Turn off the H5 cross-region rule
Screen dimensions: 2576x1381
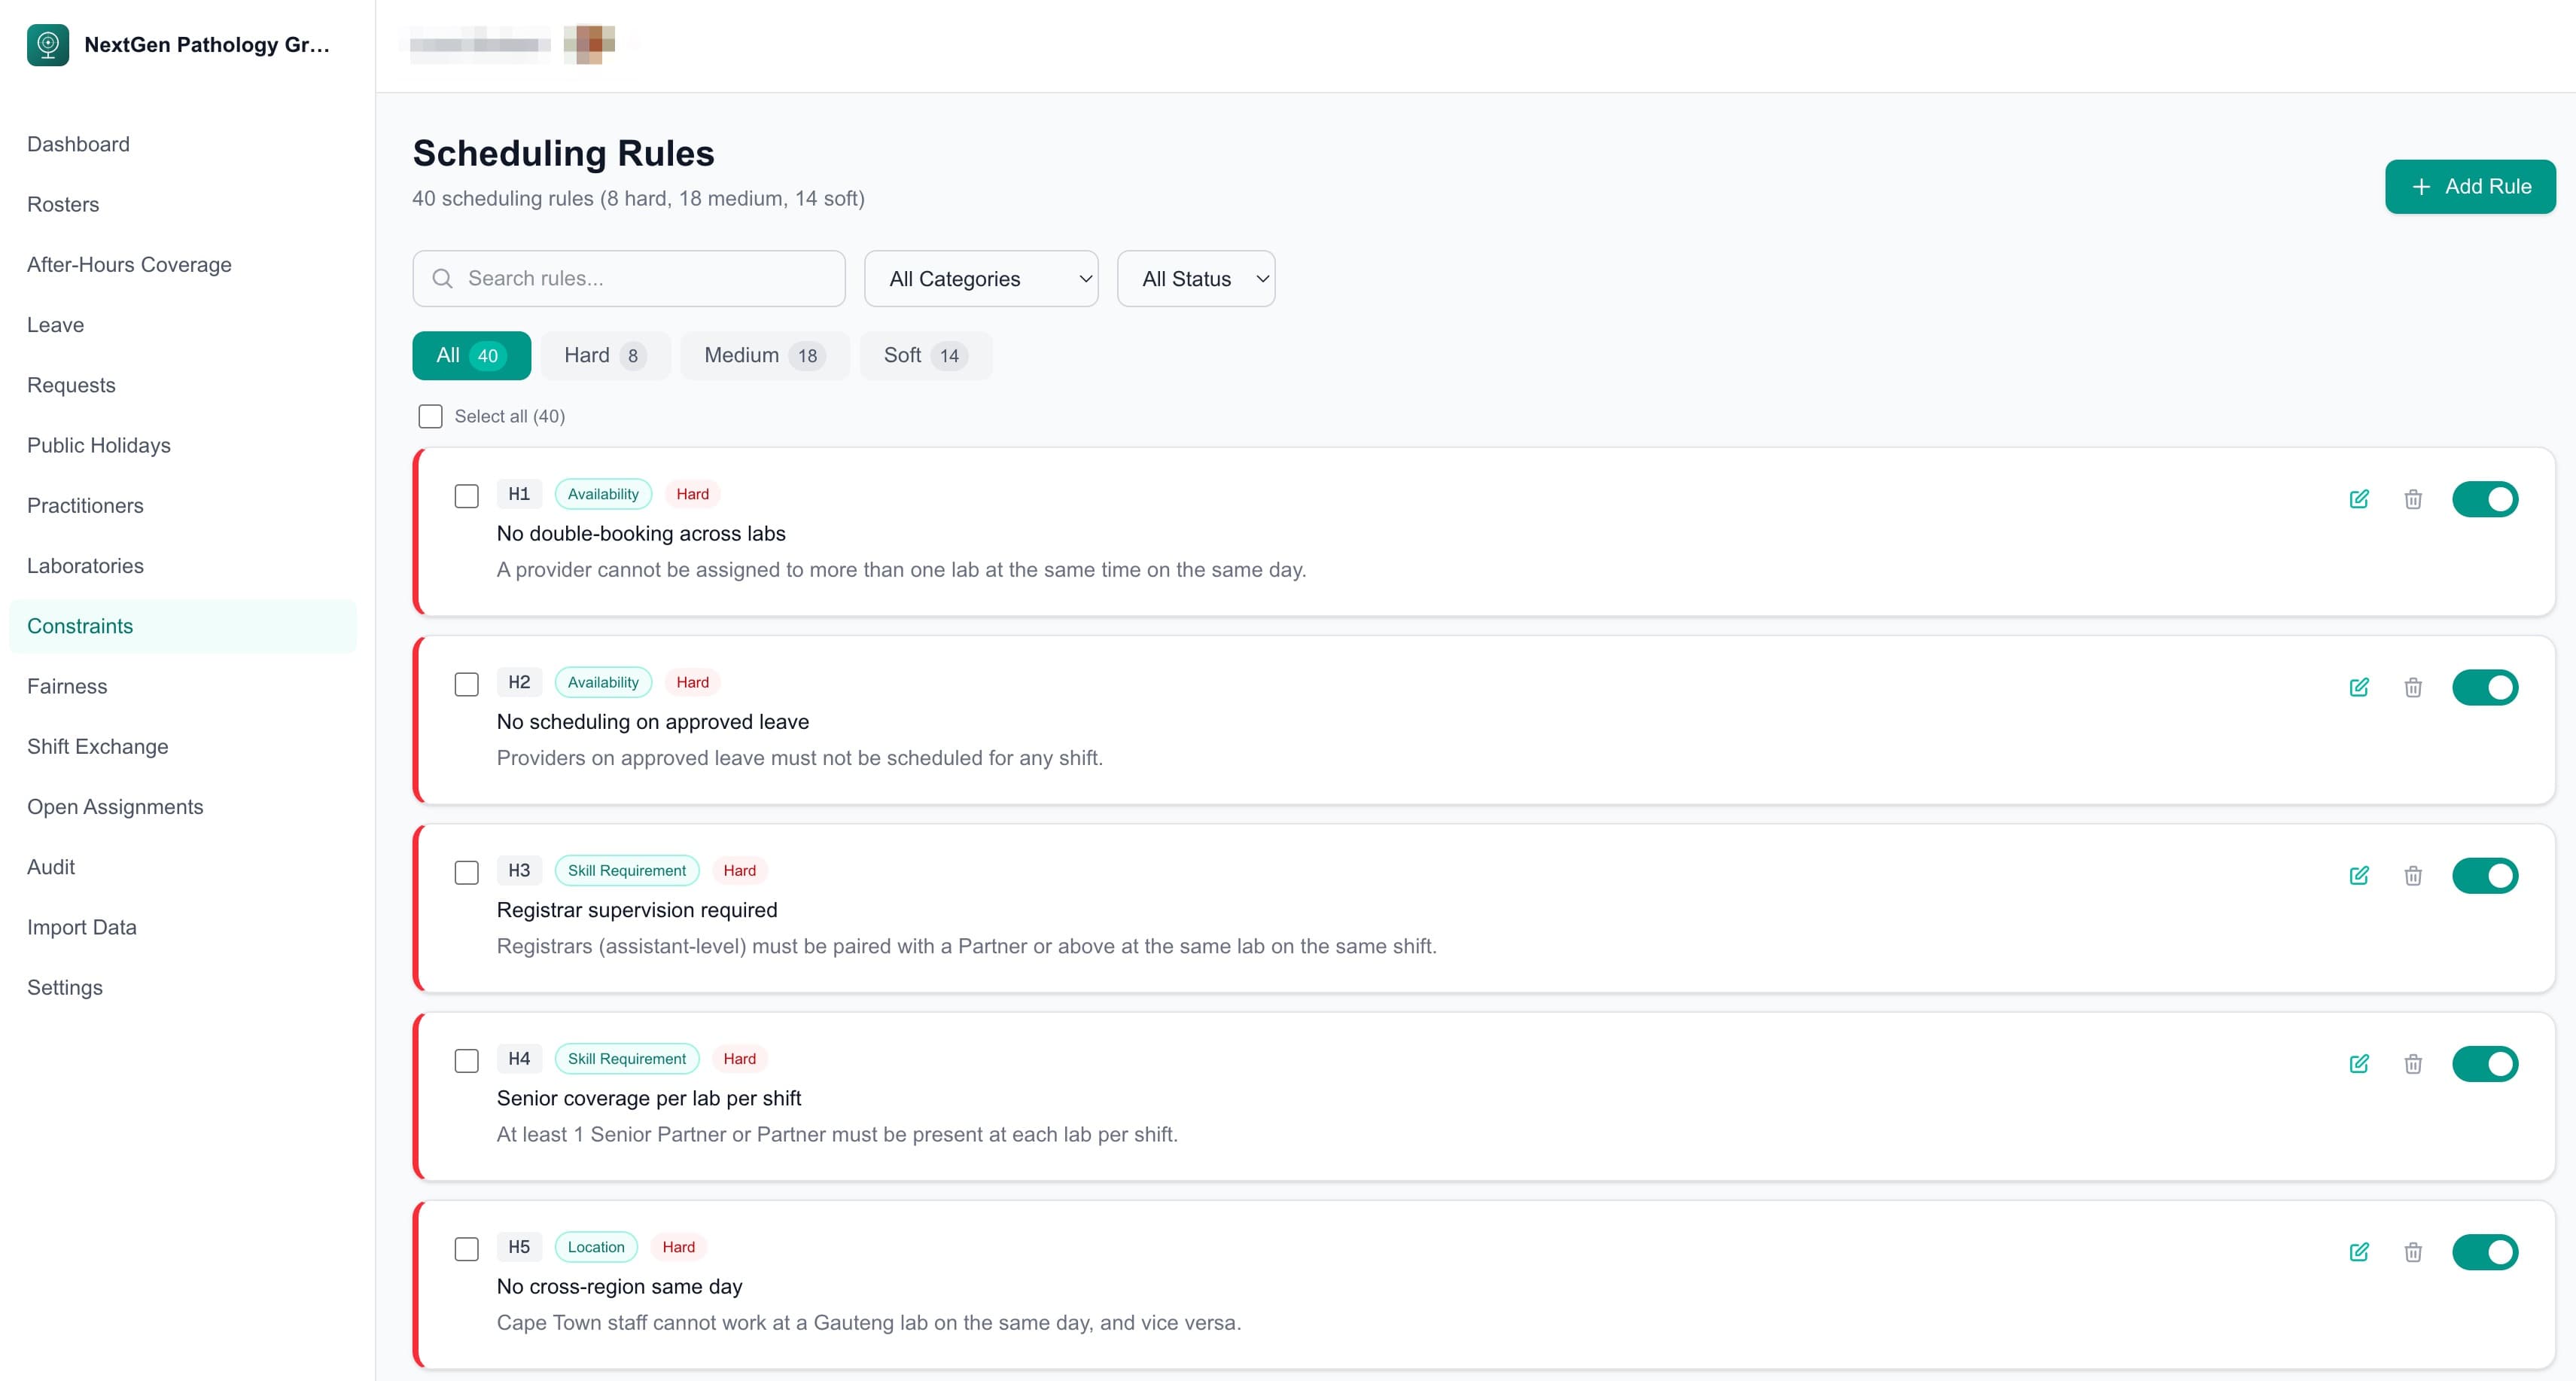2487,1251
